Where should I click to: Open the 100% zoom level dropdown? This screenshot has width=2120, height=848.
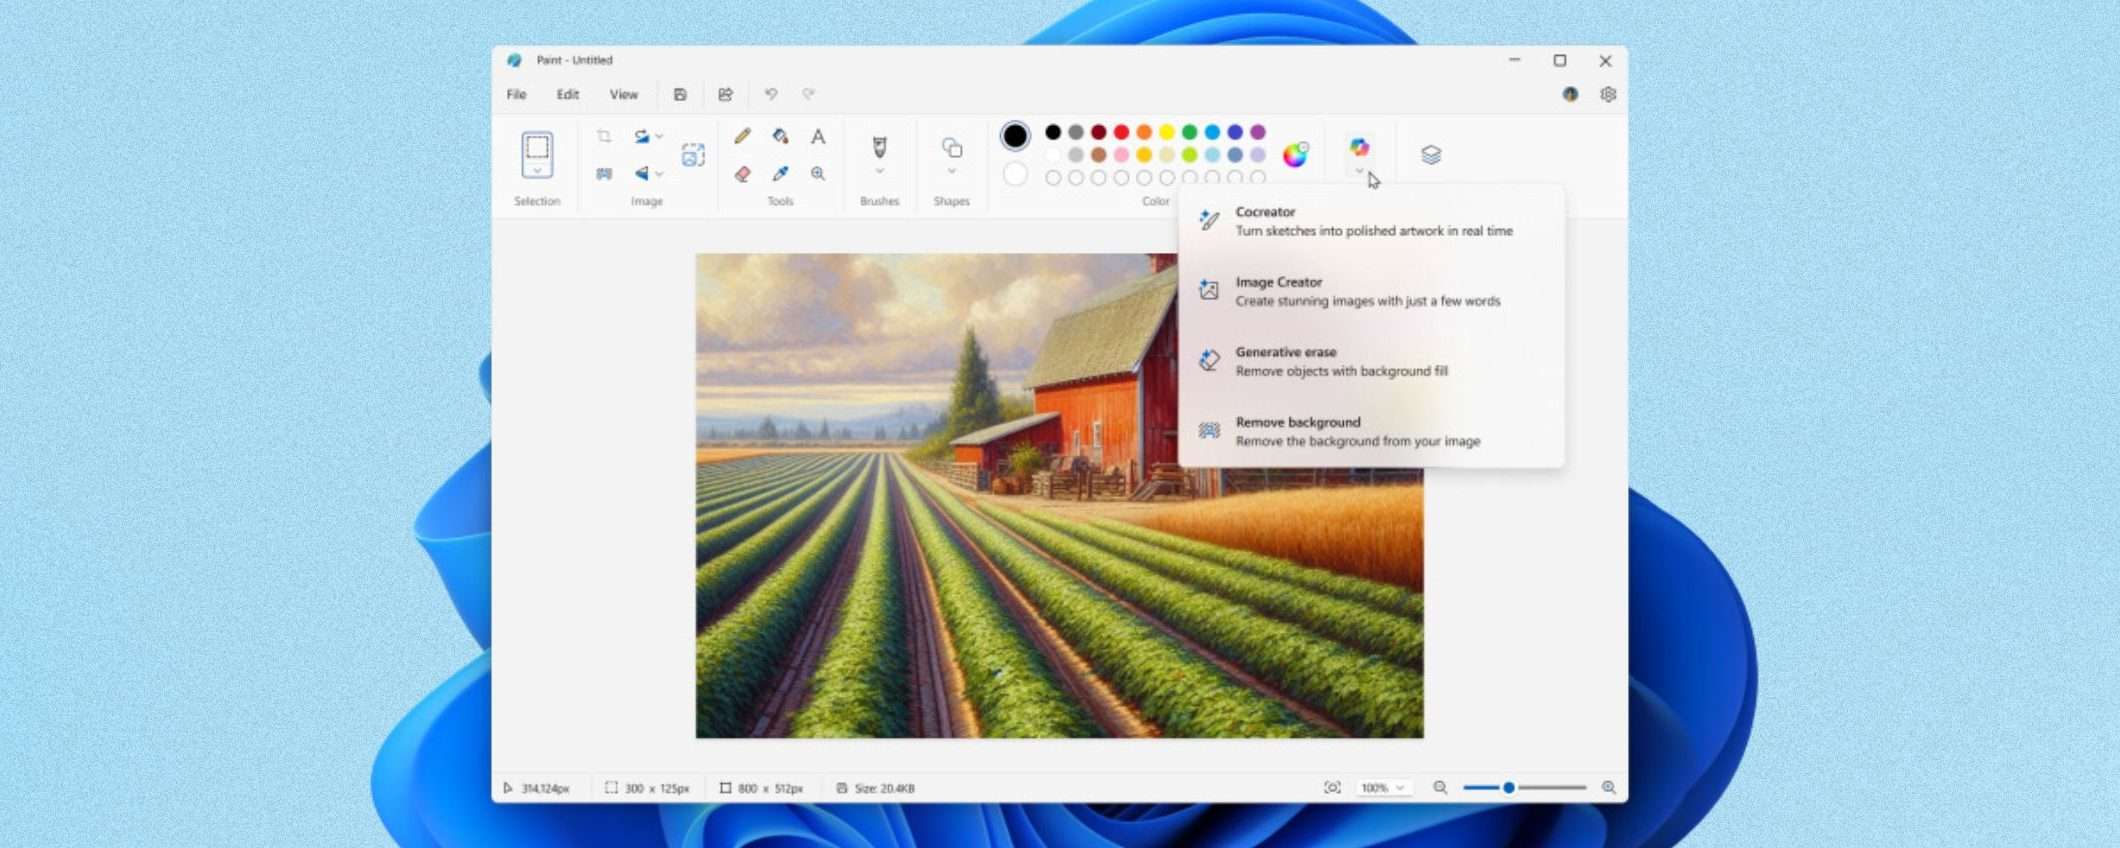point(1383,788)
